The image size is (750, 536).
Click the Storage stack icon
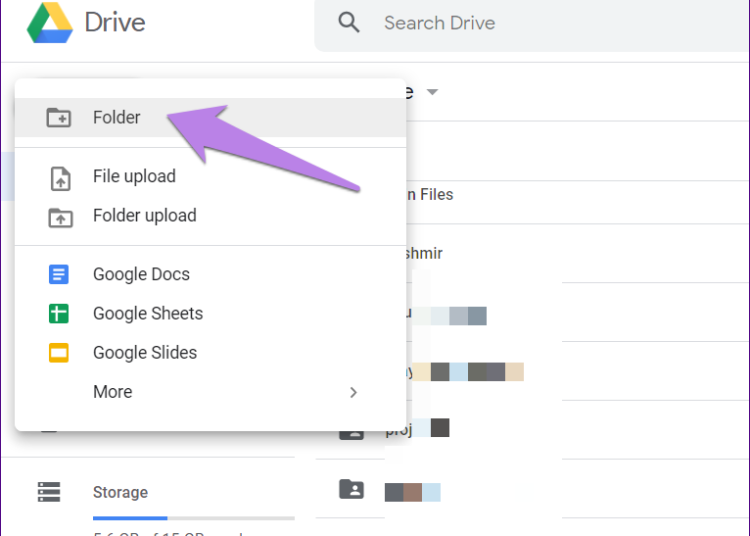pyautogui.click(x=49, y=492)
